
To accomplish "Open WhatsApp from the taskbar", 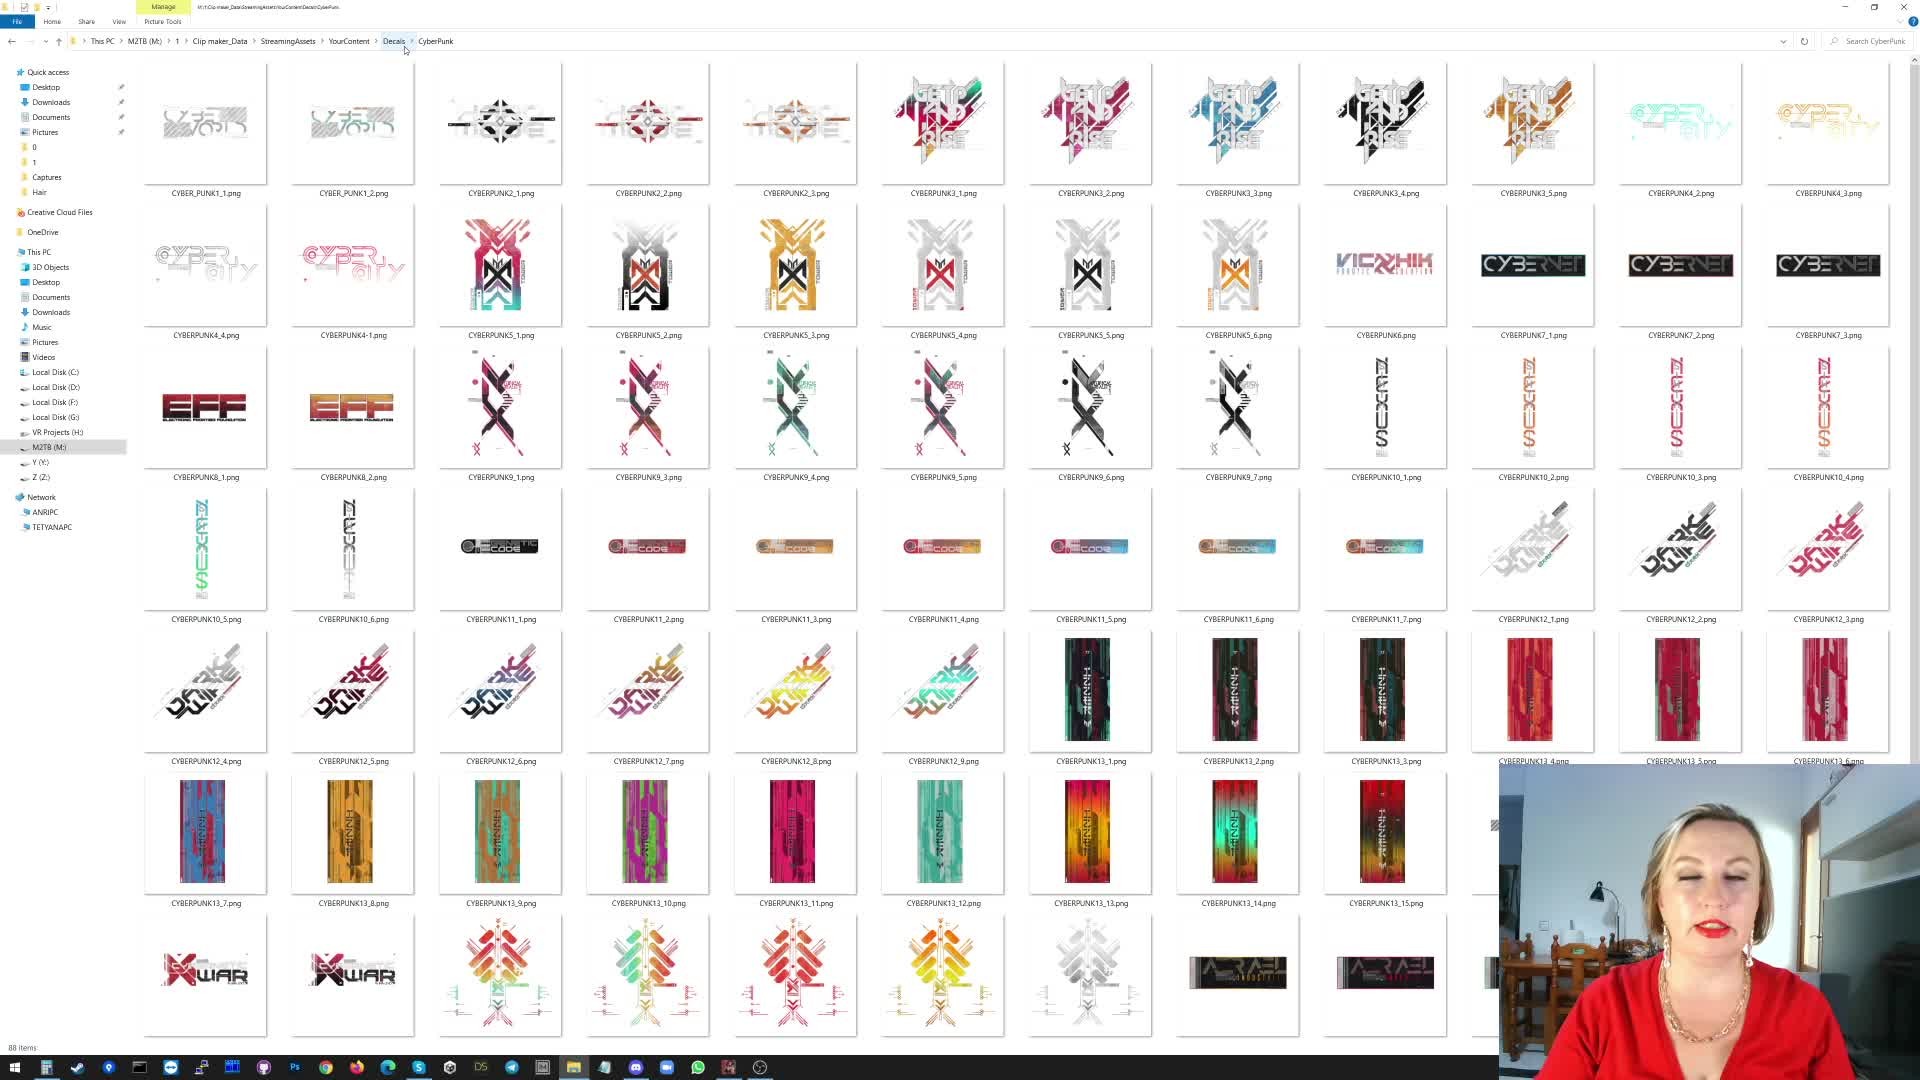I will [698, 1067].
